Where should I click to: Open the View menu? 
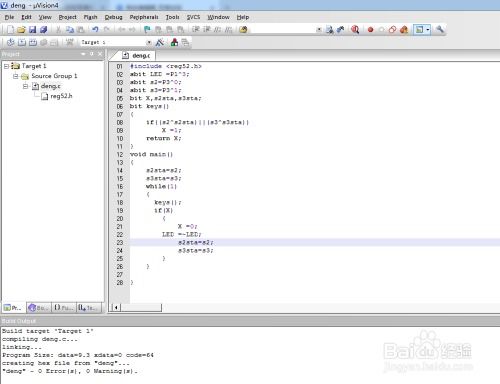[45, 17]
